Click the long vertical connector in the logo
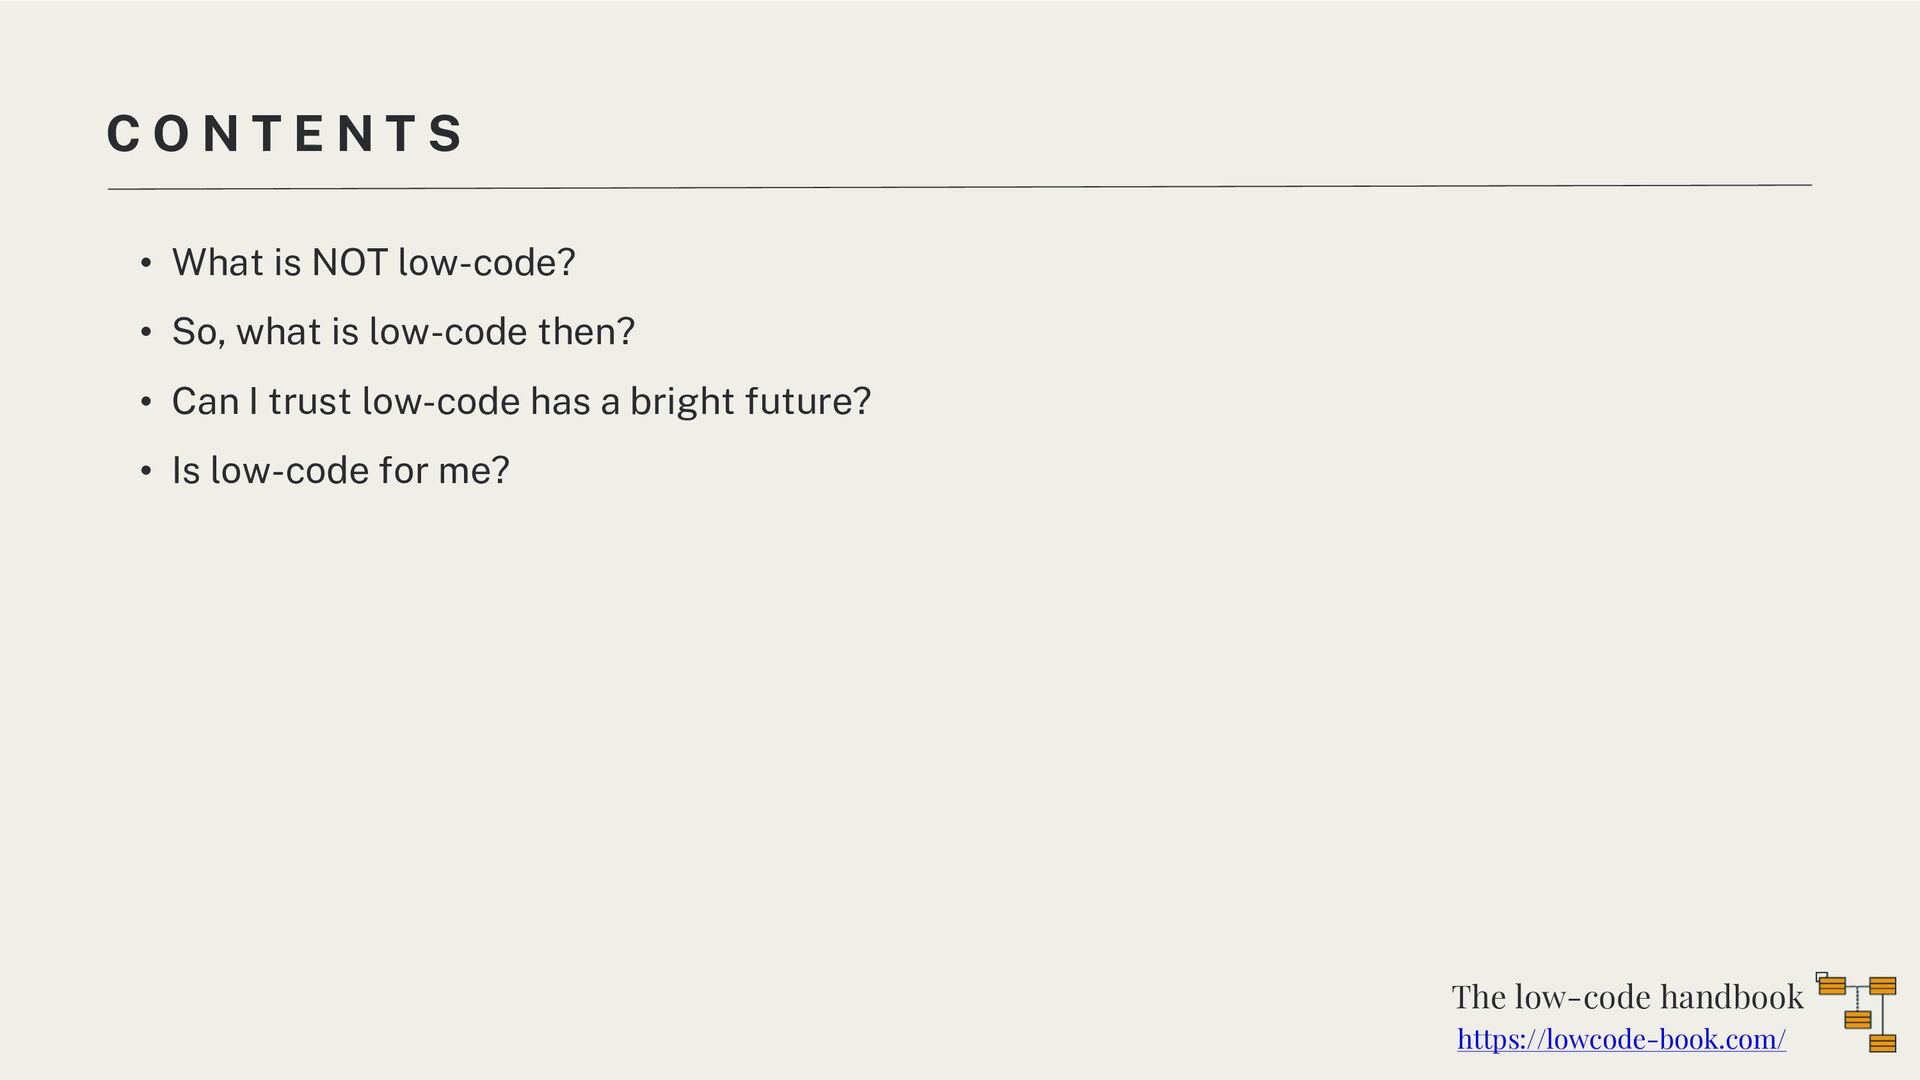Image resolution: width=1920 pixels, height=1080 pixels. pos(1883,1015)
